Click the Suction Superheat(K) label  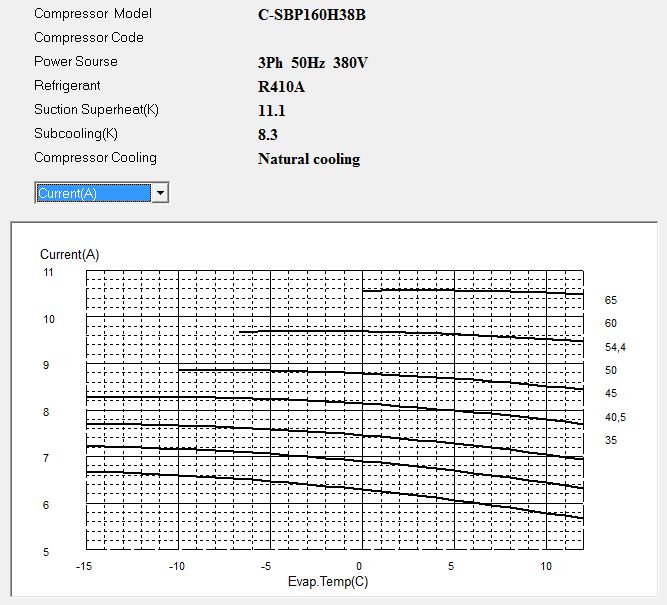coord(96,110)
